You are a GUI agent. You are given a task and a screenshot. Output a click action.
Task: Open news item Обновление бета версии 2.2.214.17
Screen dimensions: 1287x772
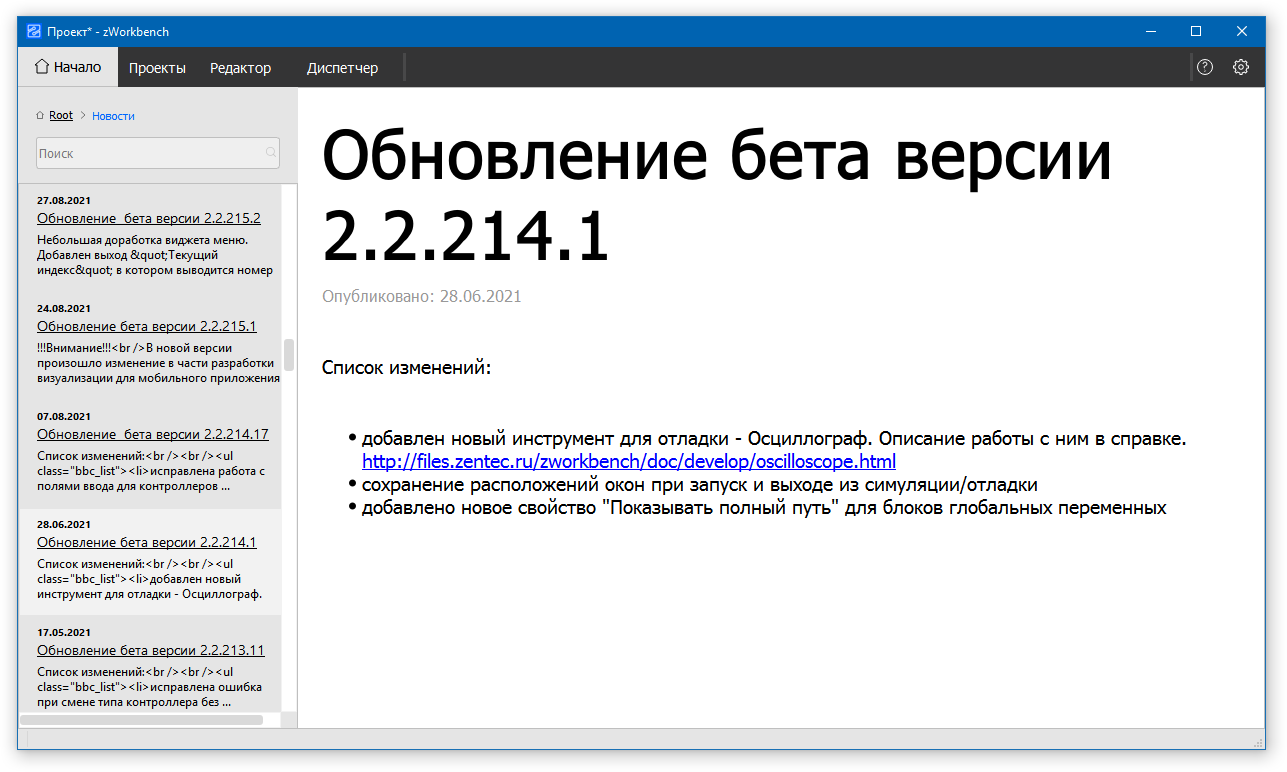pyautogui.click(x=152, y=434)
